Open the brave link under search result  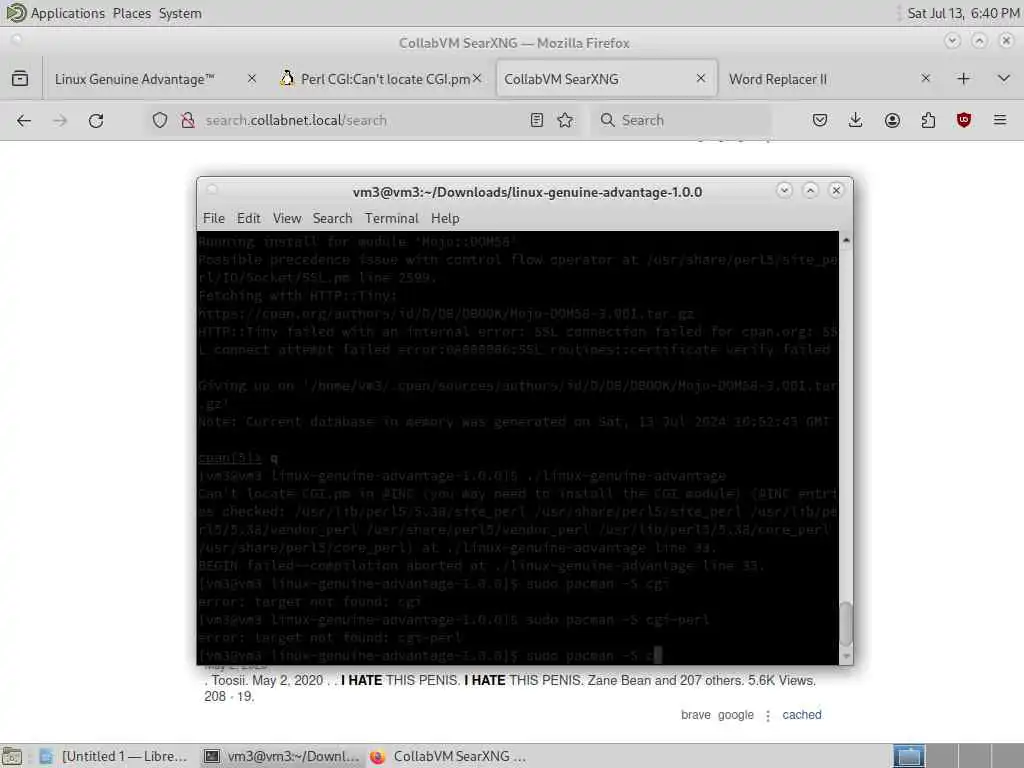pyautogui.click(x=696, y=715)
